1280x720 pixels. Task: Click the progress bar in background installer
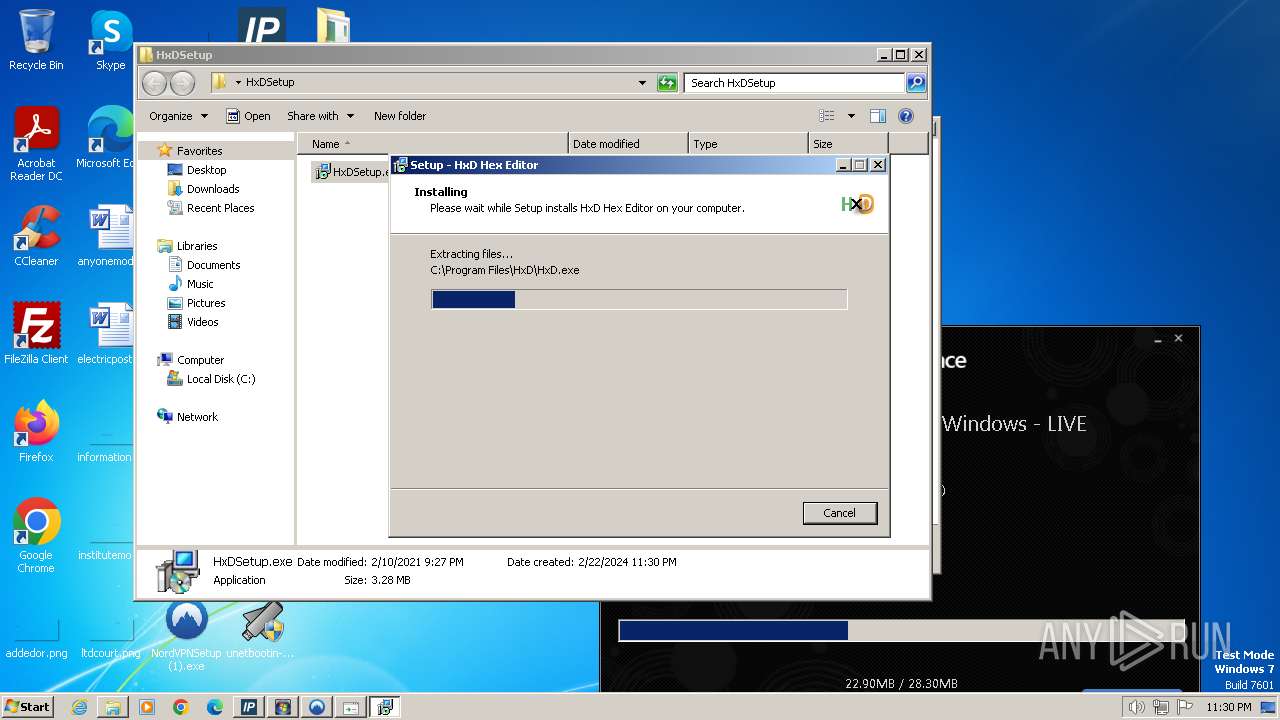coord(900,630)
